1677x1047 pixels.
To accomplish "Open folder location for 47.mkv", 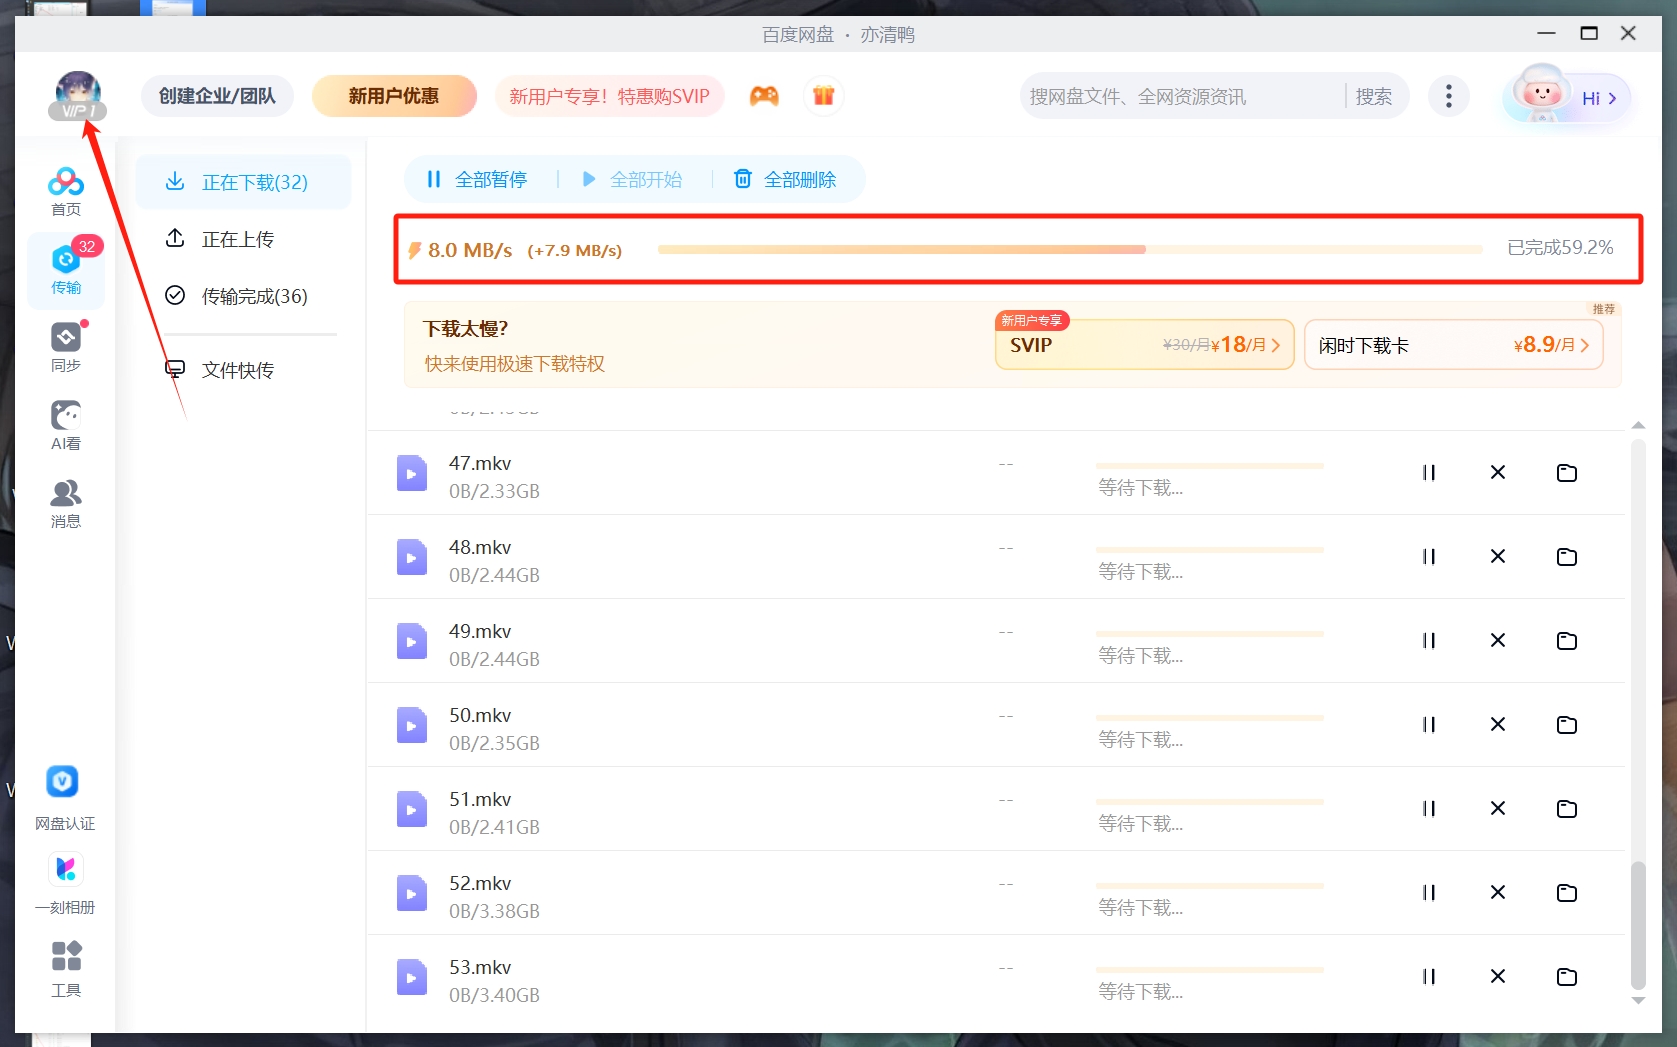I will (1566, 473).
